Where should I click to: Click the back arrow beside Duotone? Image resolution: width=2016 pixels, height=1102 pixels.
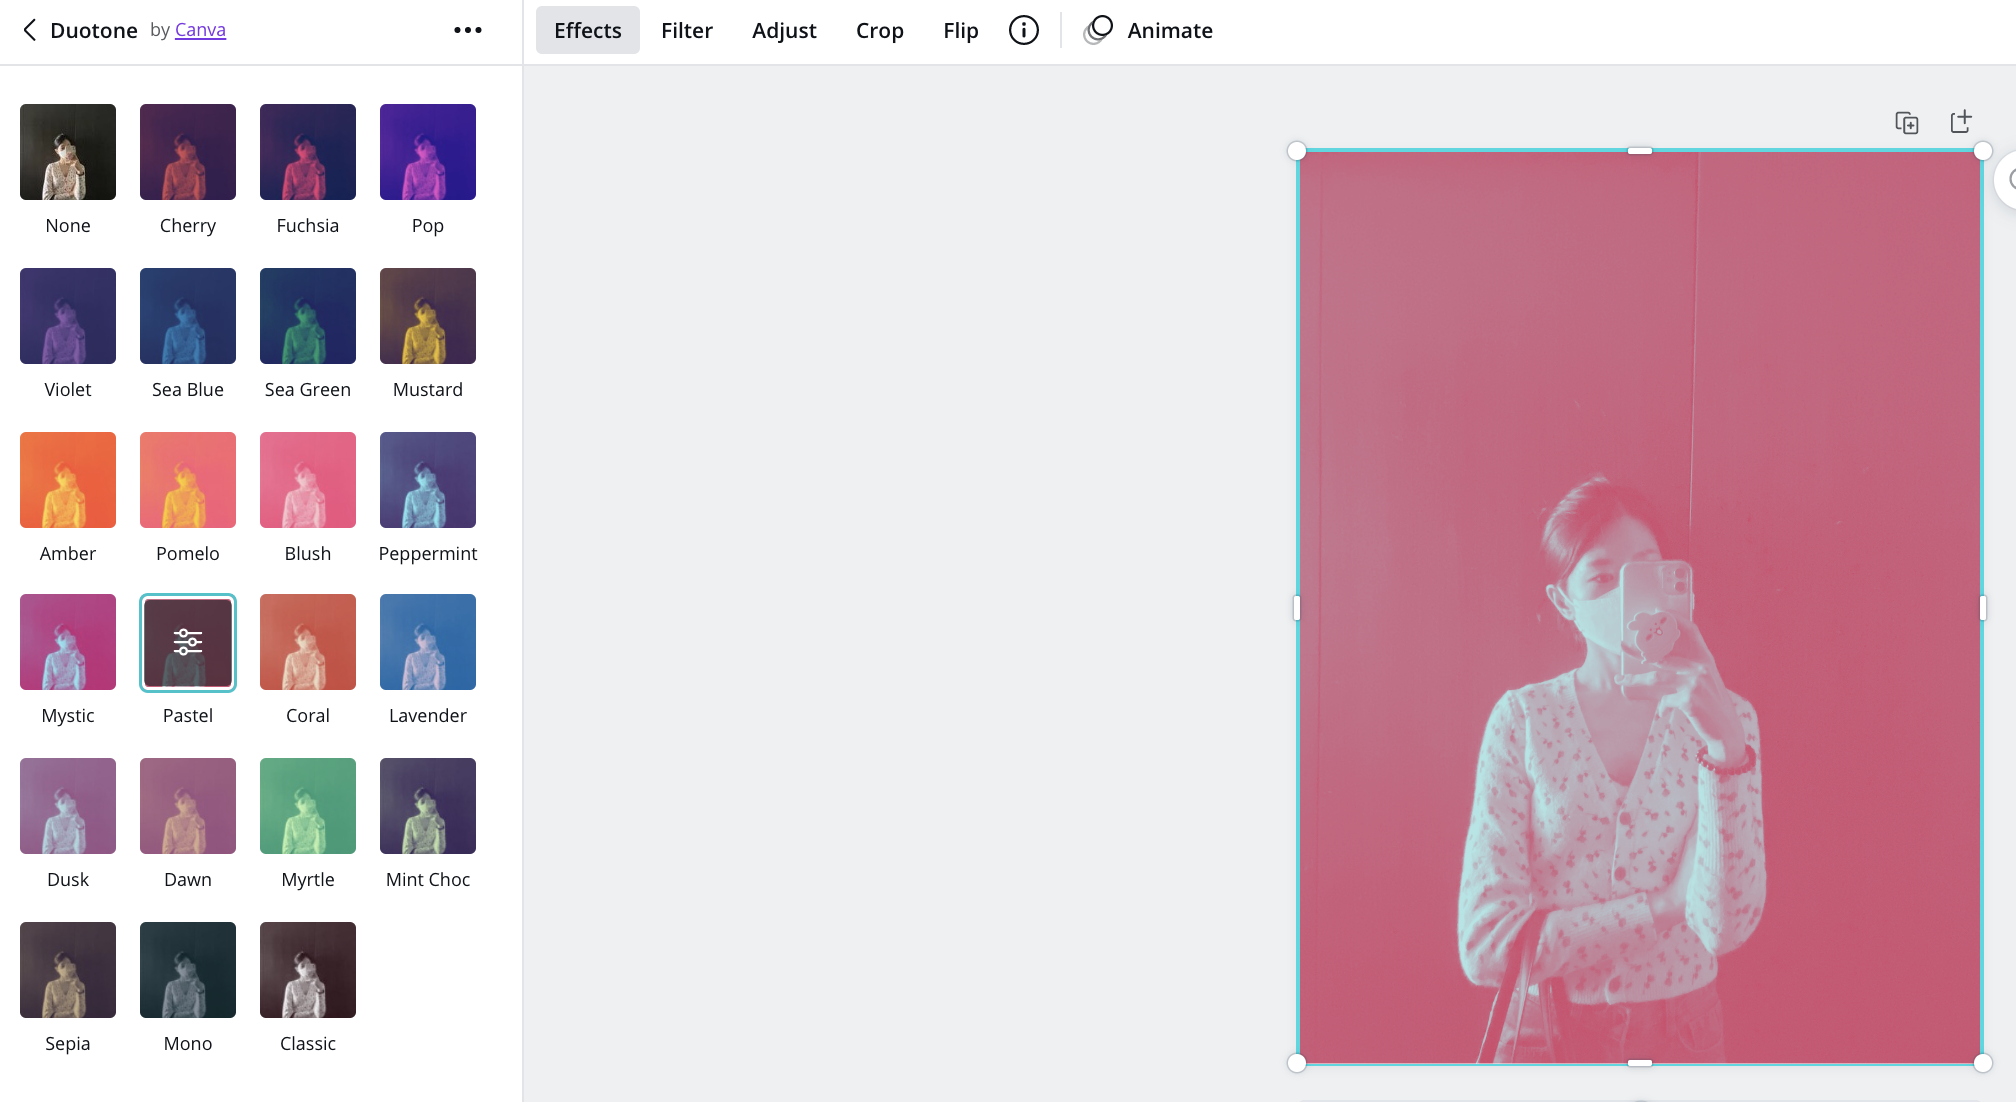30,30
